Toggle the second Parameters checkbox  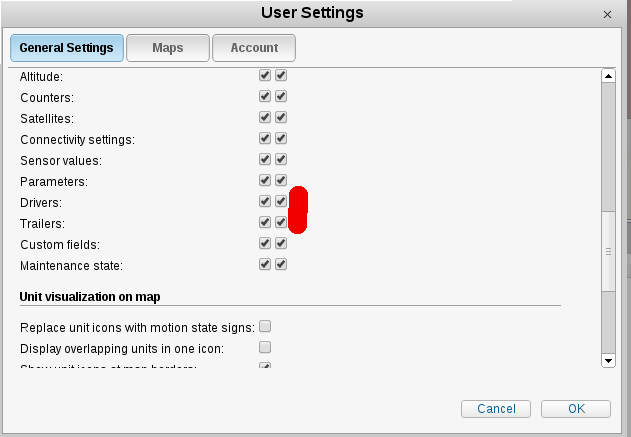(282, 181)
